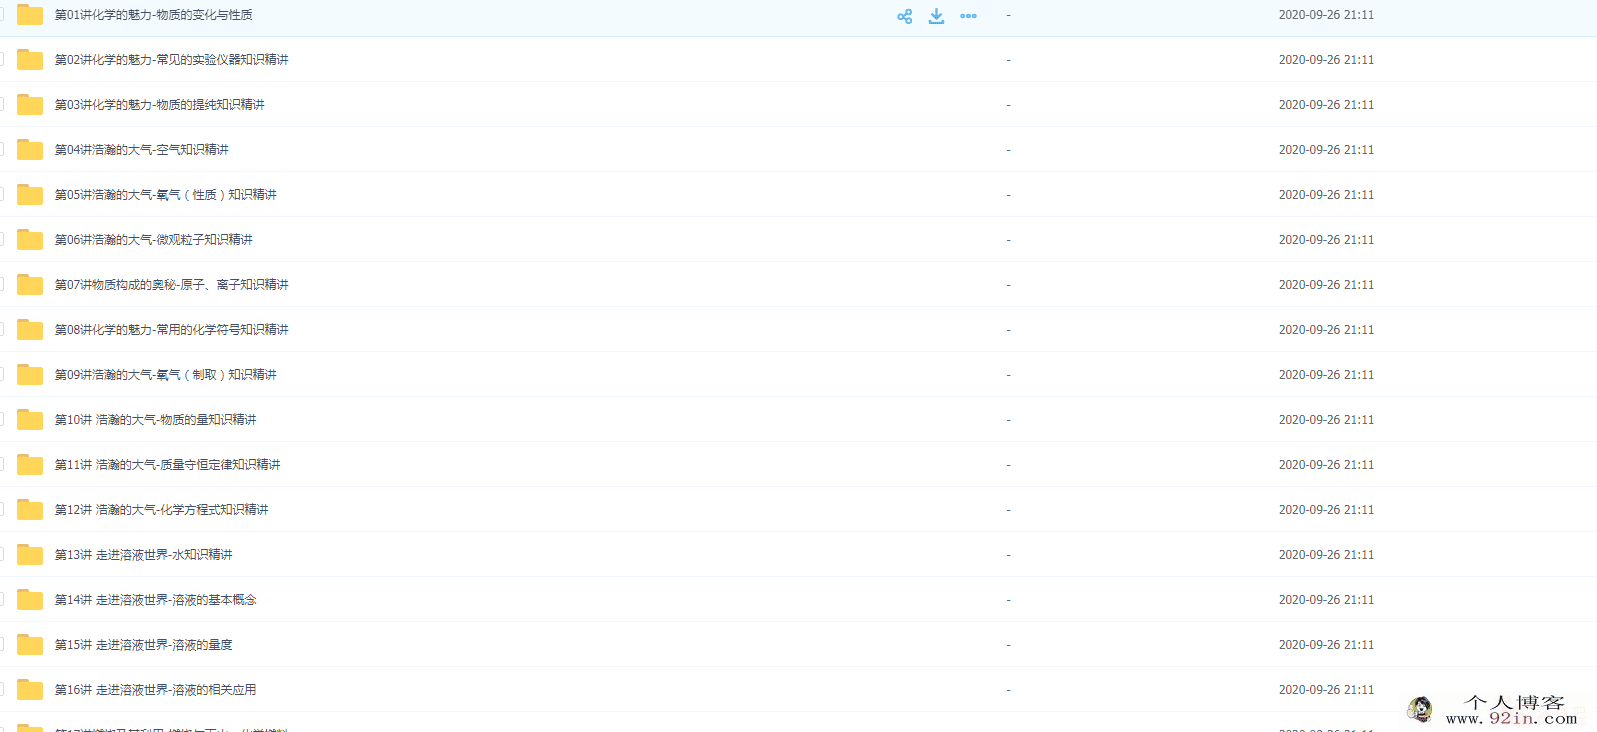Click the share icon on the 第01讲 row

point(905,16)
